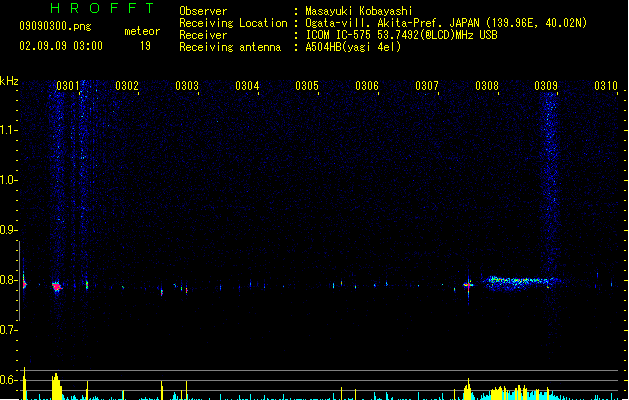This screenshot has height=400, width=629.
Task: Click the 0307 time marker
Action: tap(427, 86)
